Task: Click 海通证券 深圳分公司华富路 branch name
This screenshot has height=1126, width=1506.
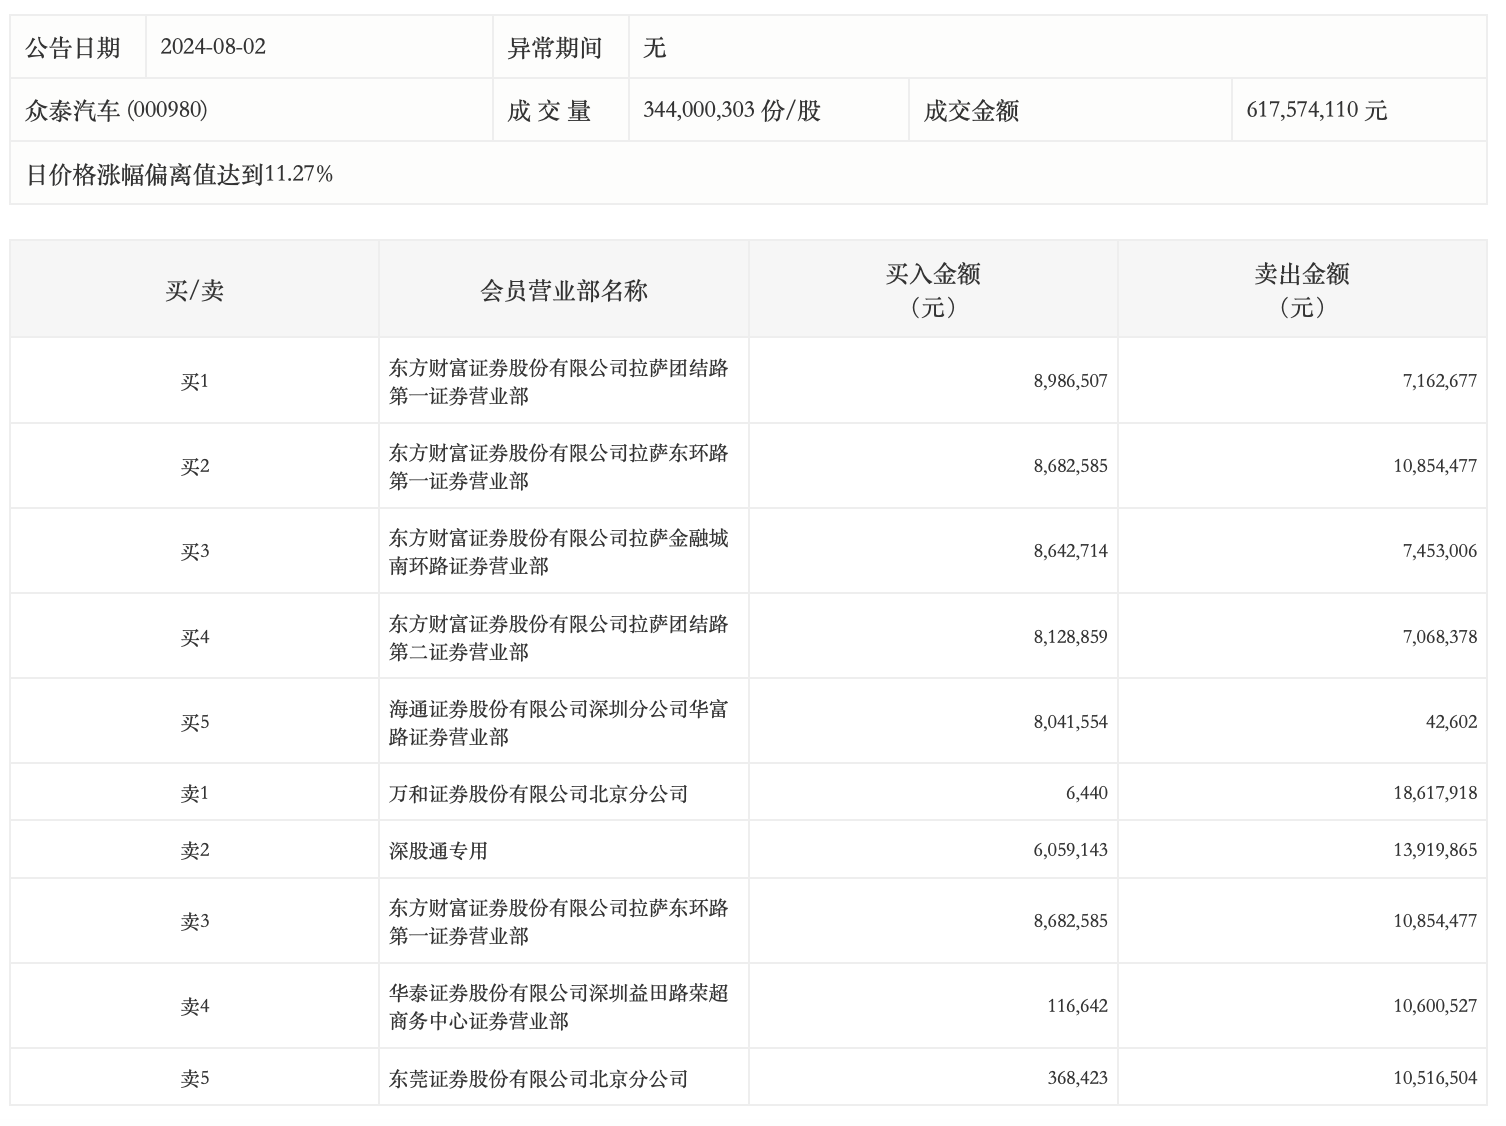Action: 558,722
